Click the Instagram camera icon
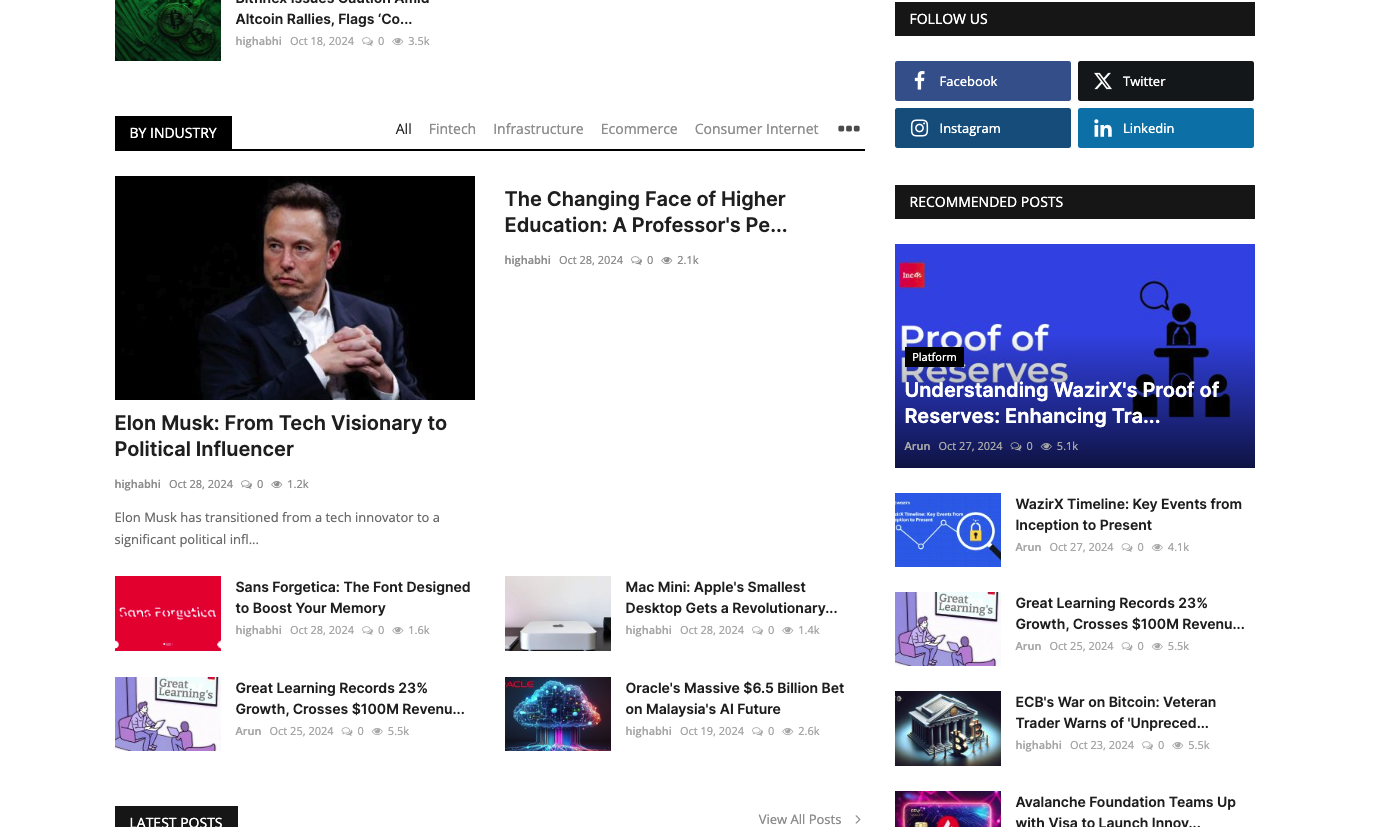 click(919, 128)
